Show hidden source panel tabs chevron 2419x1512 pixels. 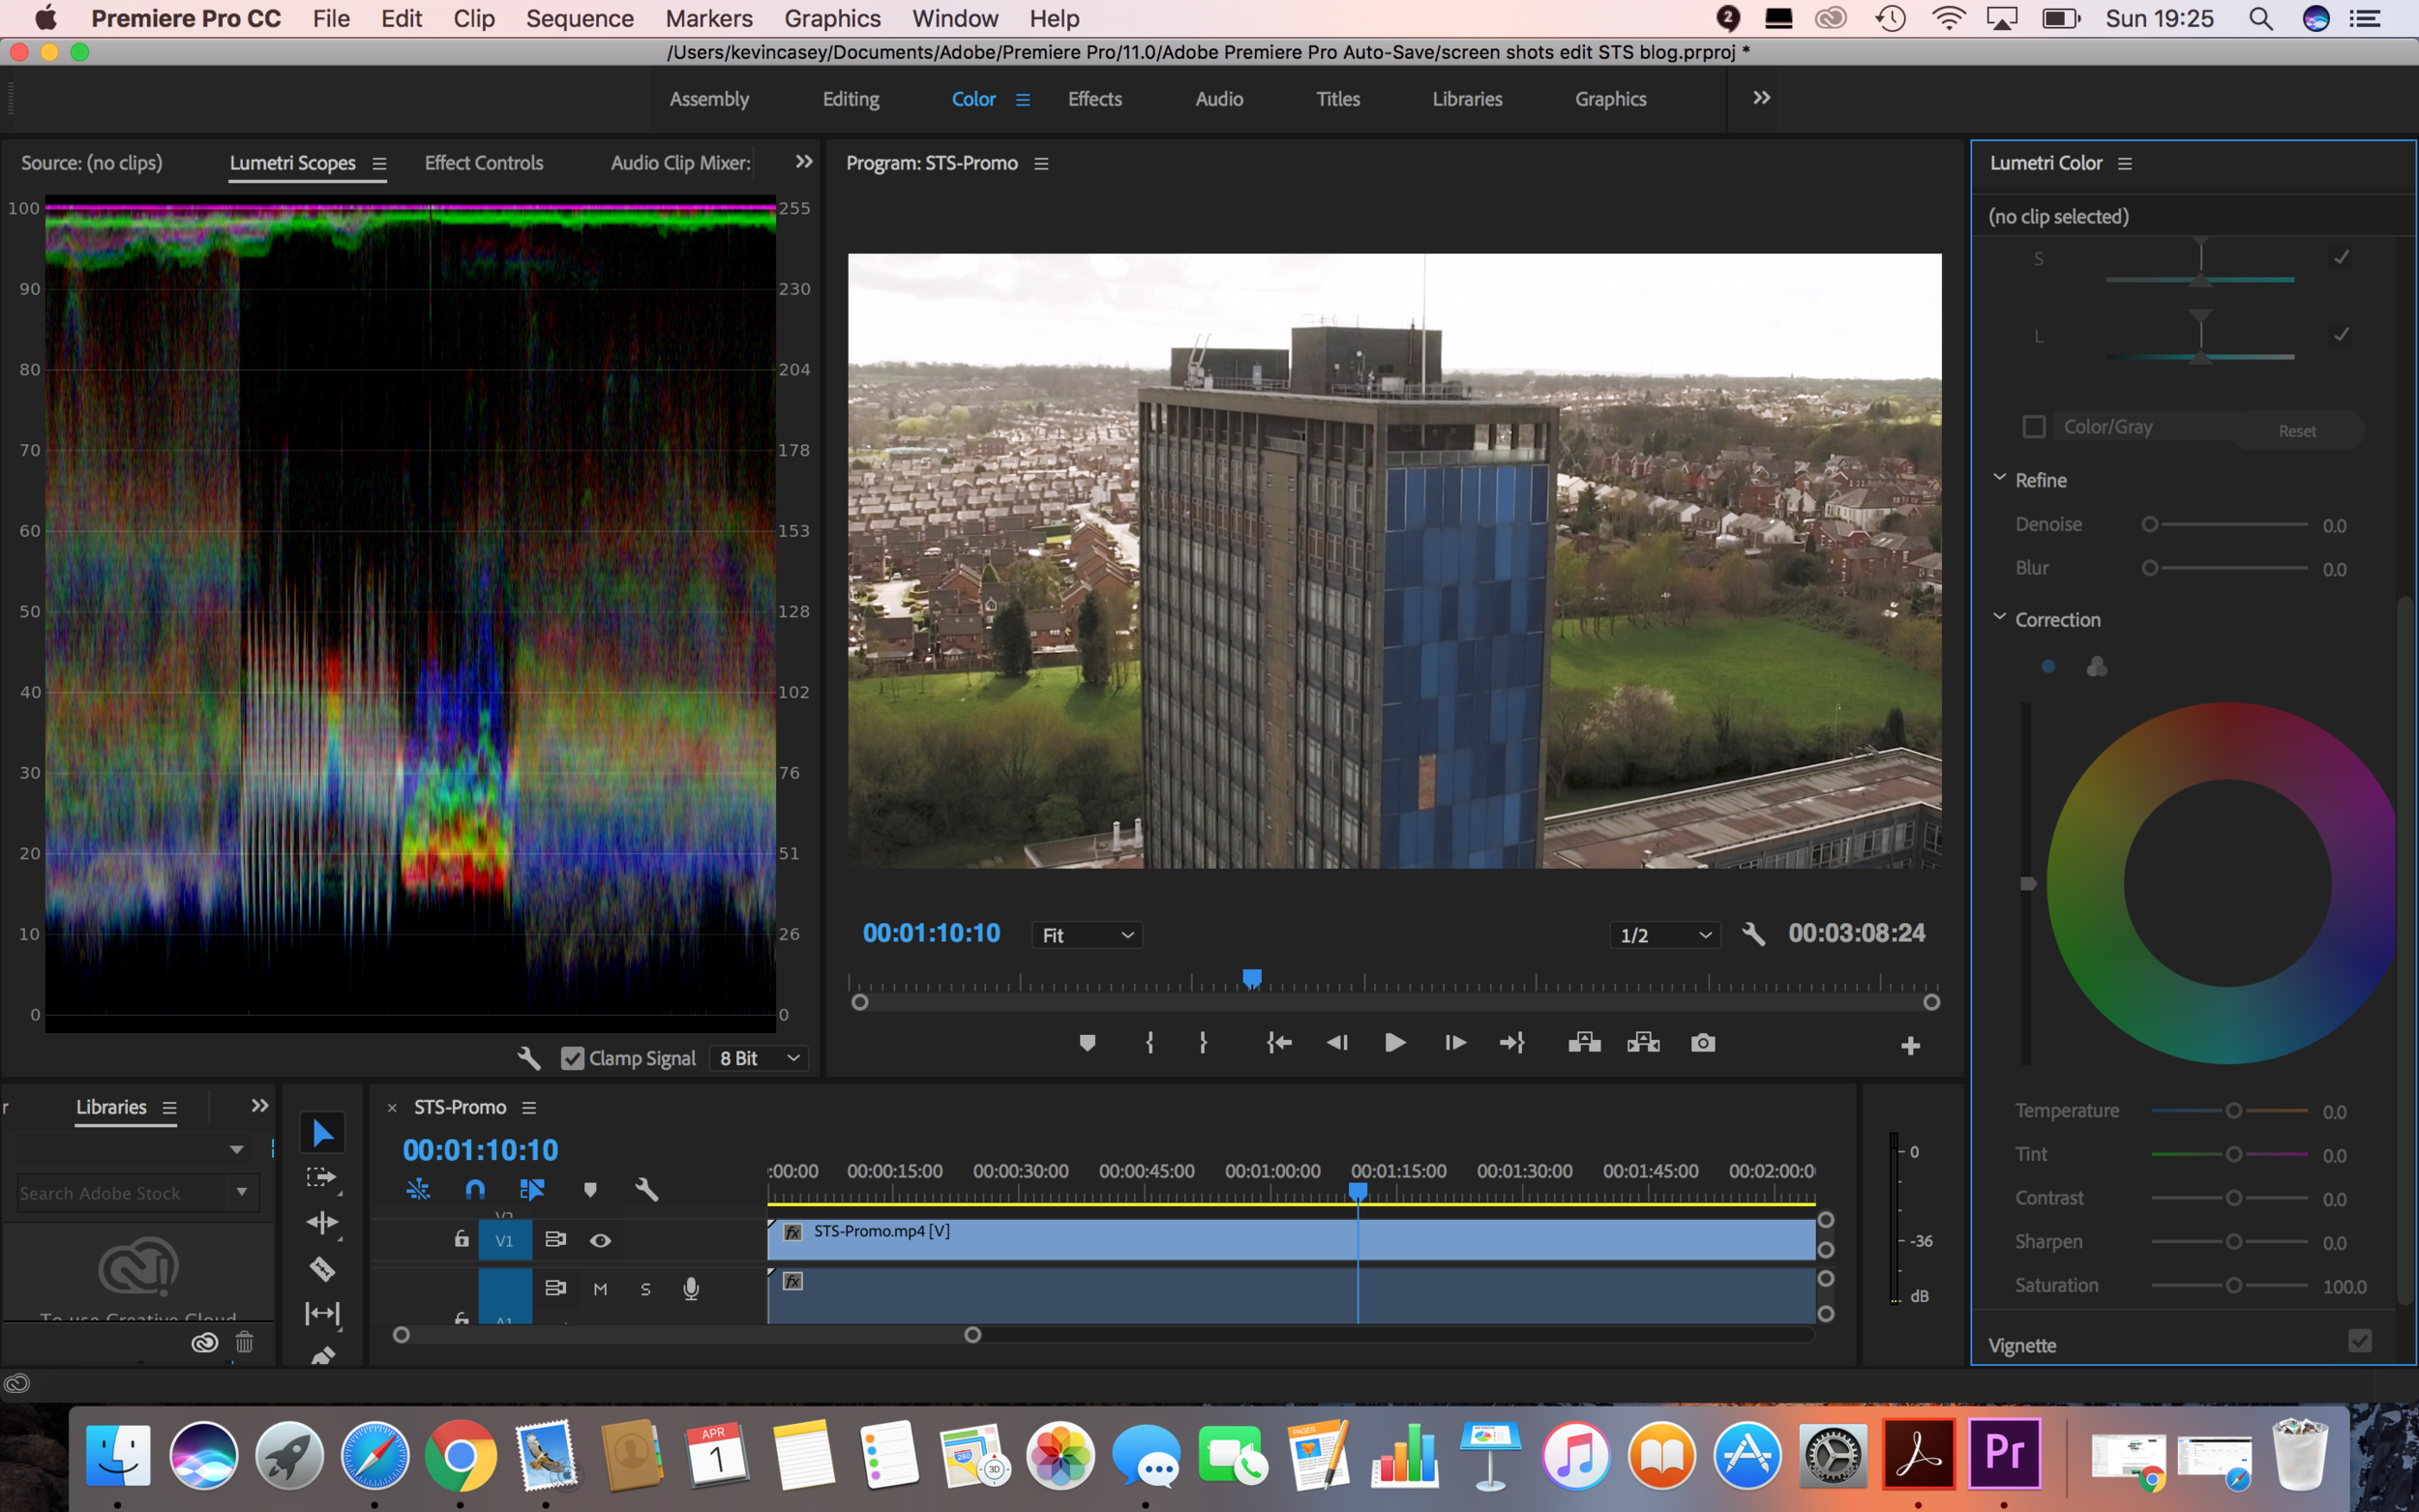(x=803, y=162)
